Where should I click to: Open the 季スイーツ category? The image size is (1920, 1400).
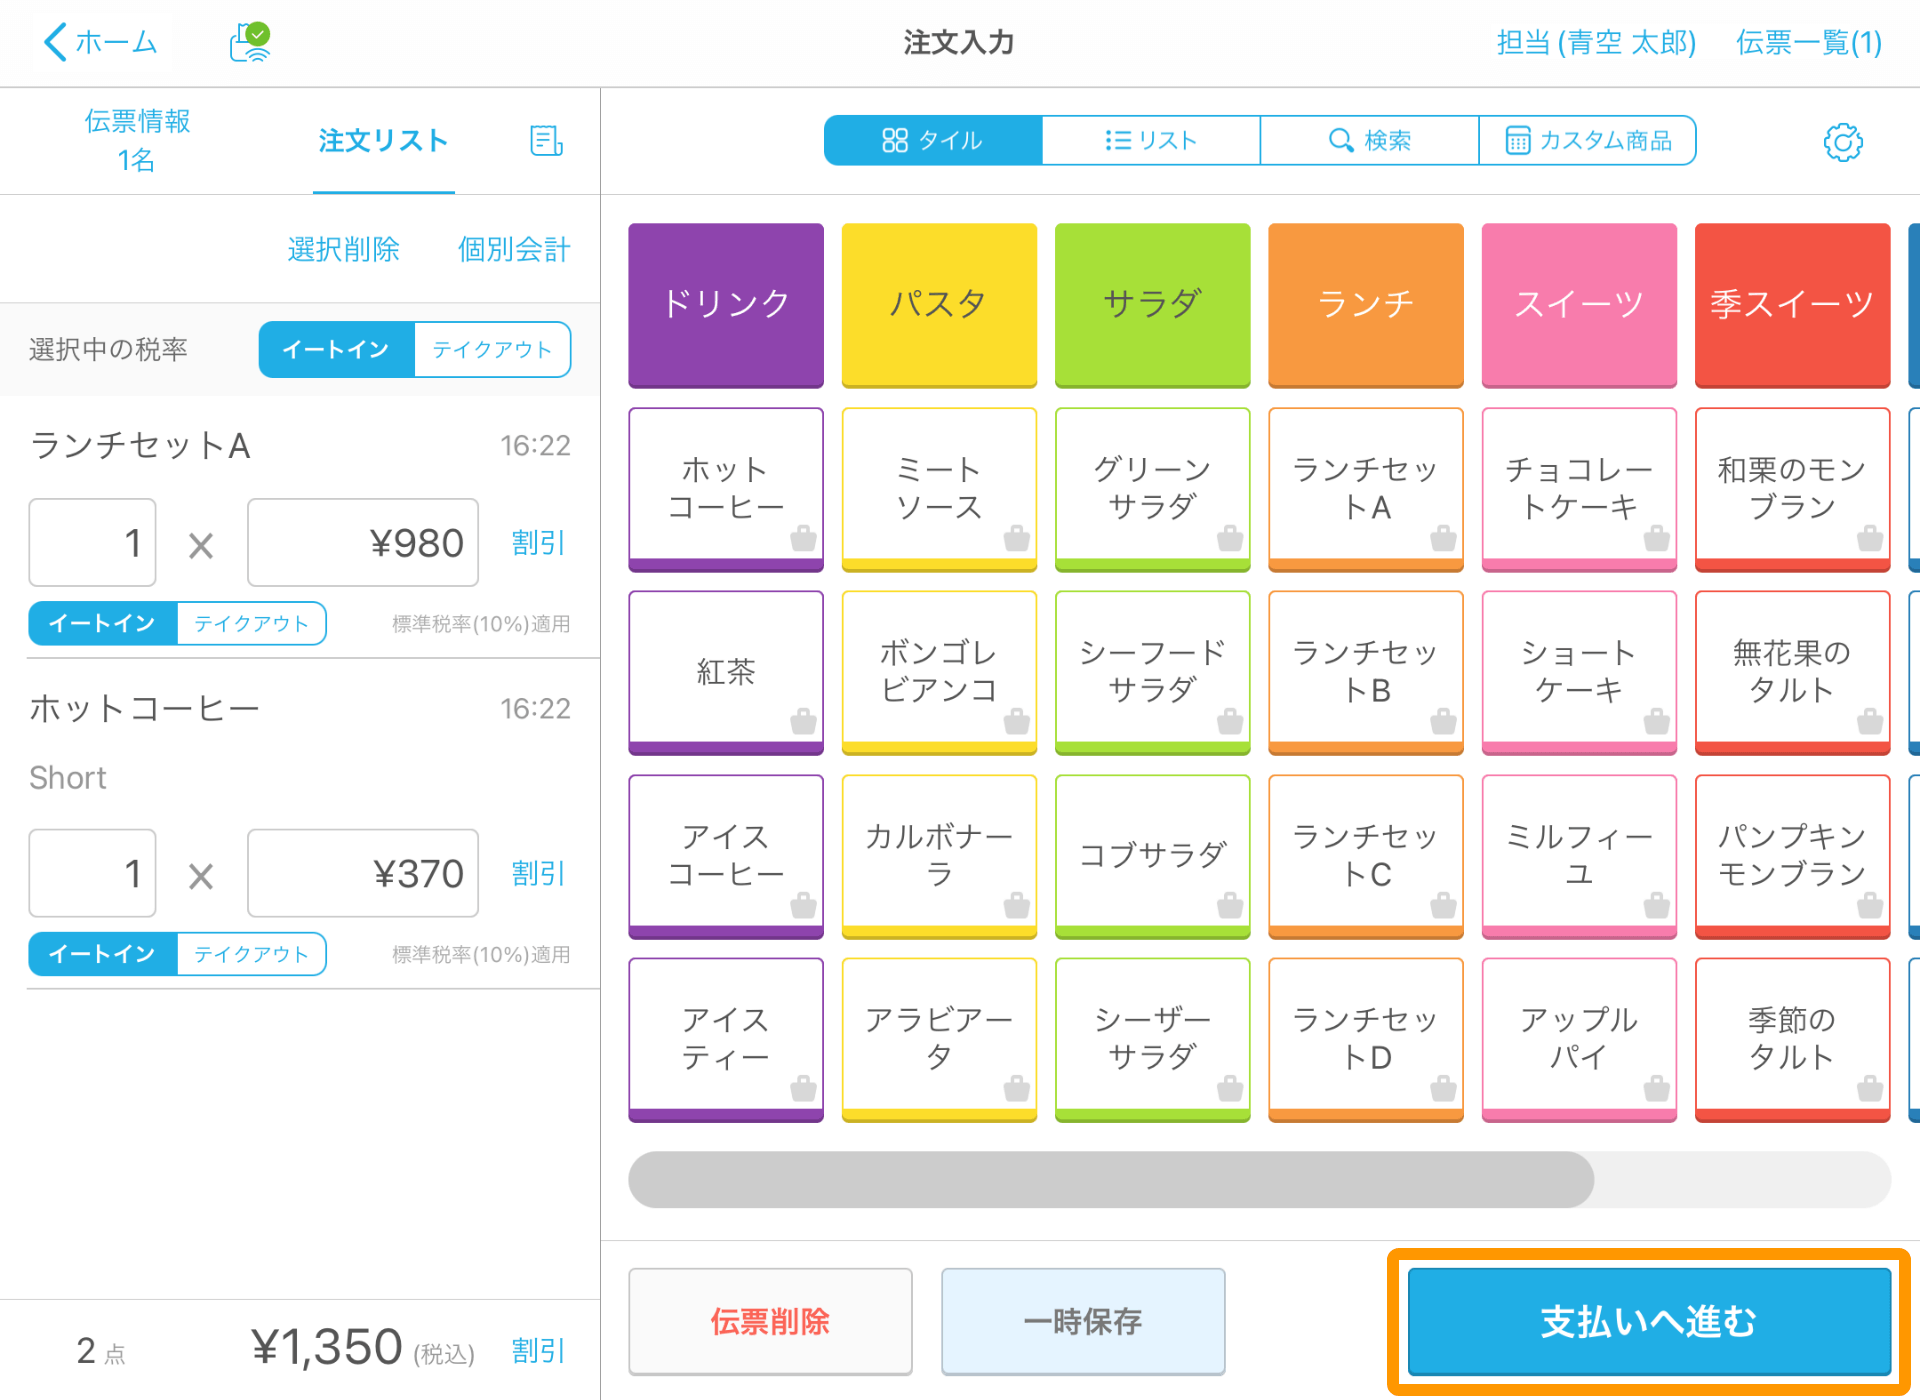pyautogui.click(x=1792, y=305)
